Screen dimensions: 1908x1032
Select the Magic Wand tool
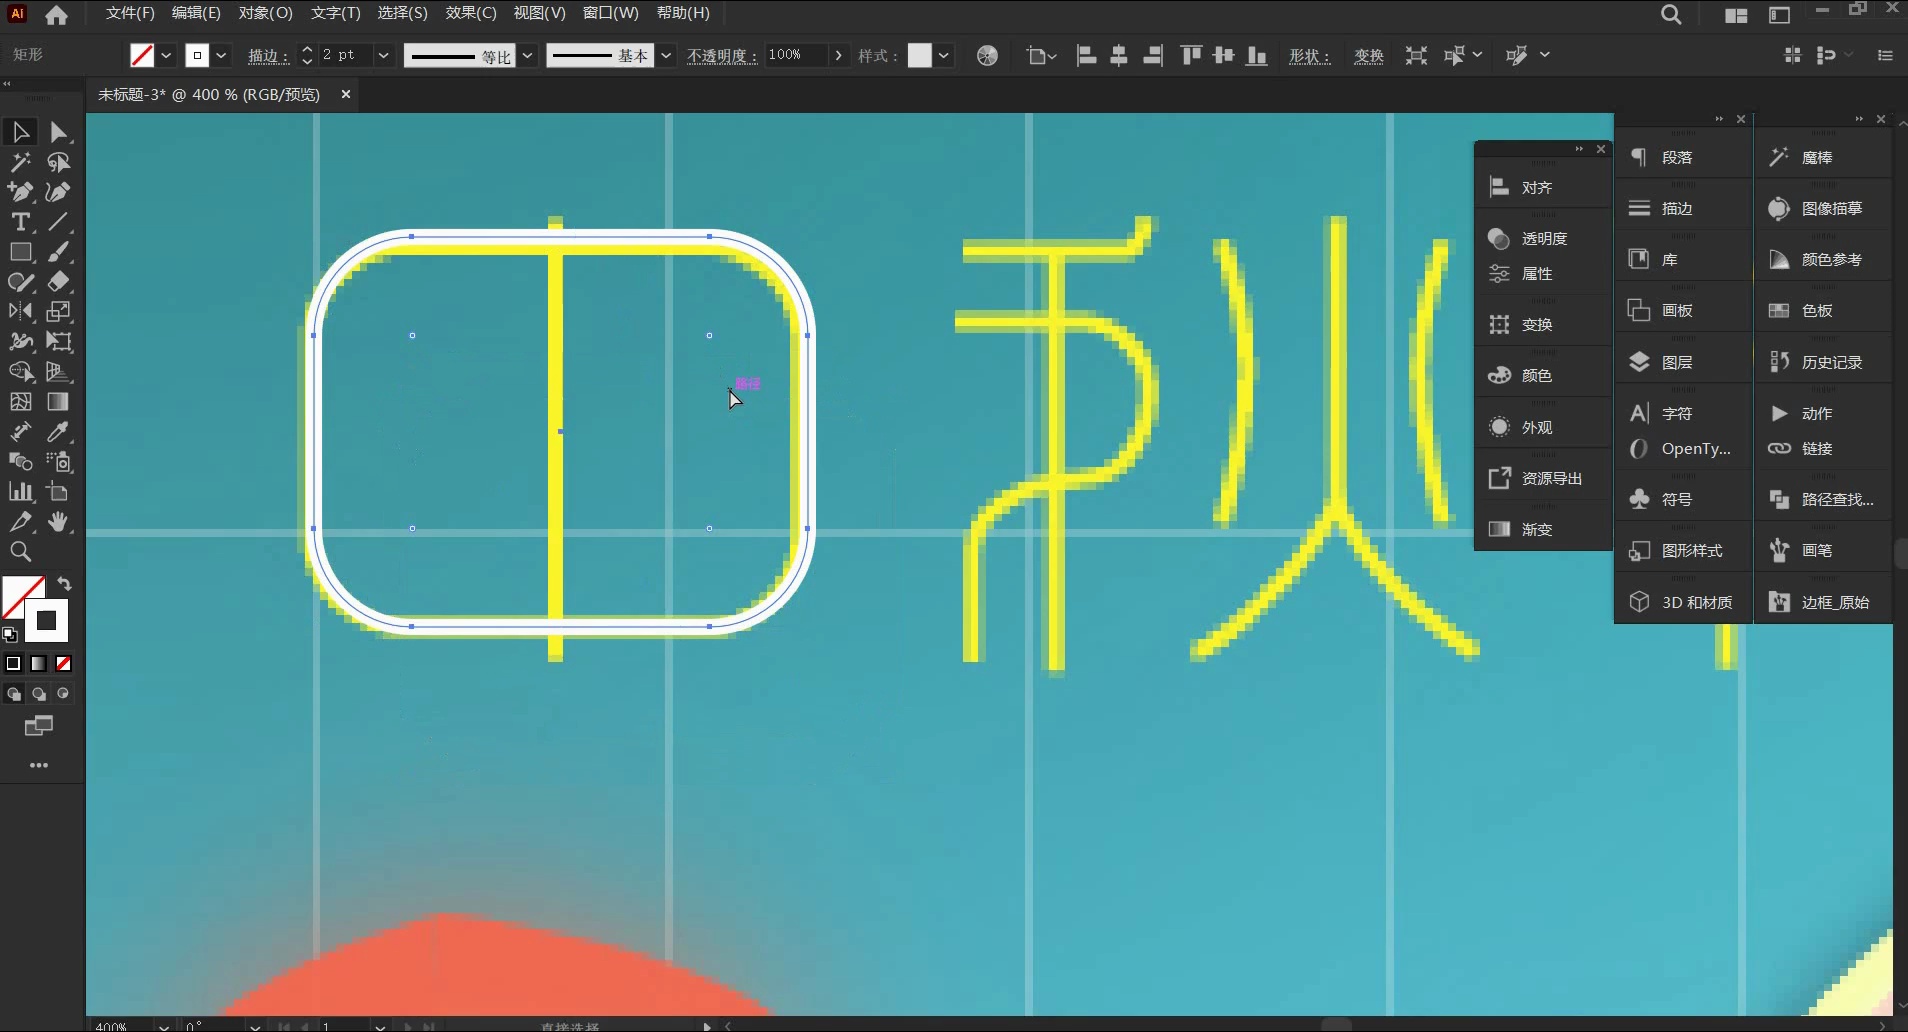(20, 162)
